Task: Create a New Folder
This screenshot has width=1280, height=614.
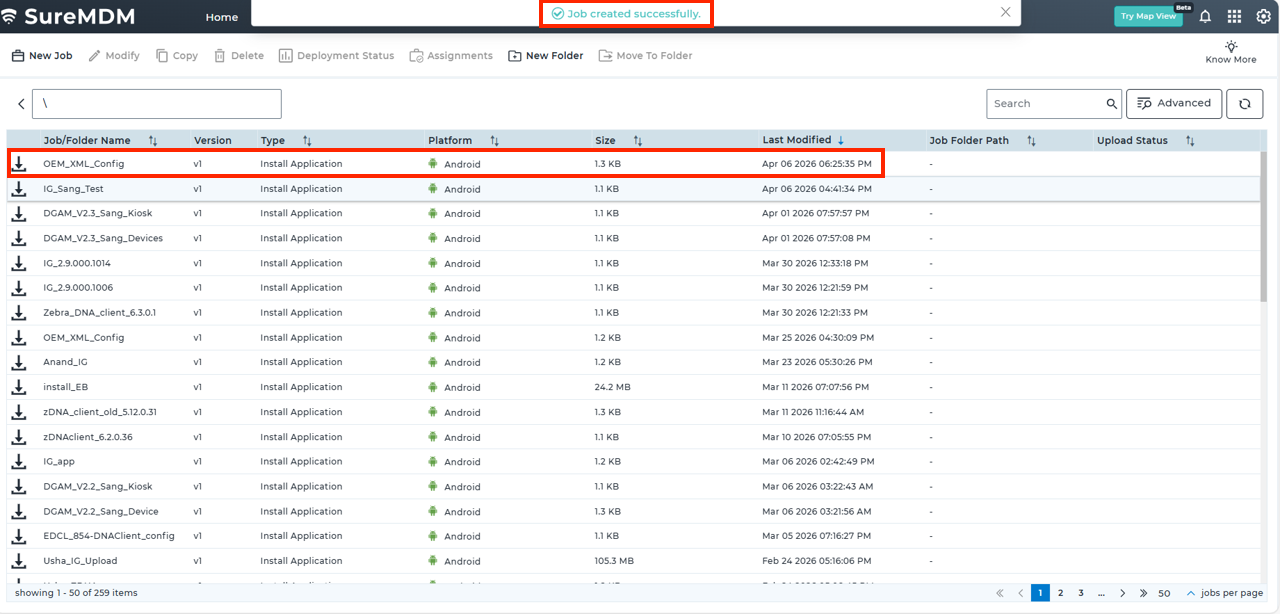Action: coord(545,56)
